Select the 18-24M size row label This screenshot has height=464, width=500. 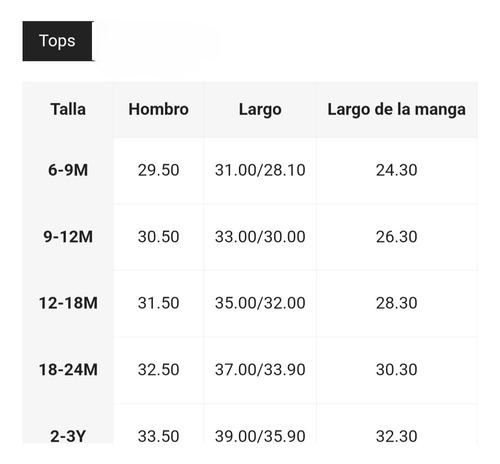(x=68, y=370)
